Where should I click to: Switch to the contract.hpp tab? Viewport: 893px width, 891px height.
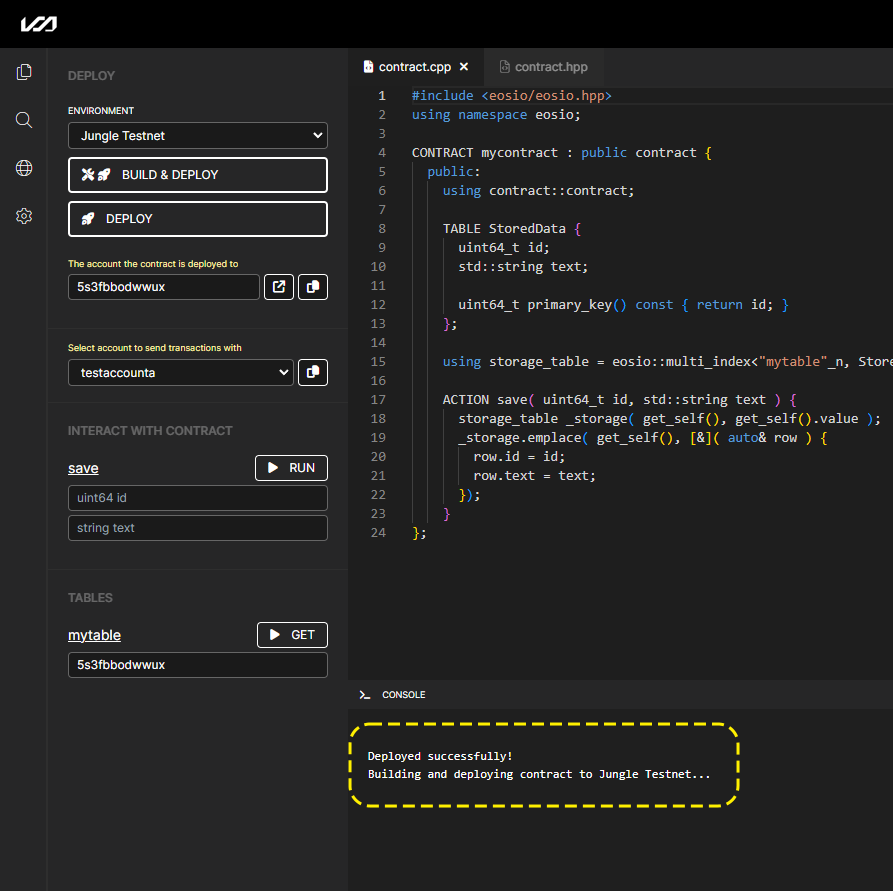click(x=544, y=67)
